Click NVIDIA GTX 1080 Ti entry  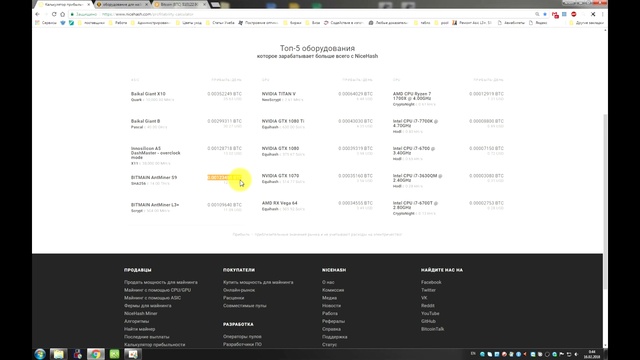283,121
